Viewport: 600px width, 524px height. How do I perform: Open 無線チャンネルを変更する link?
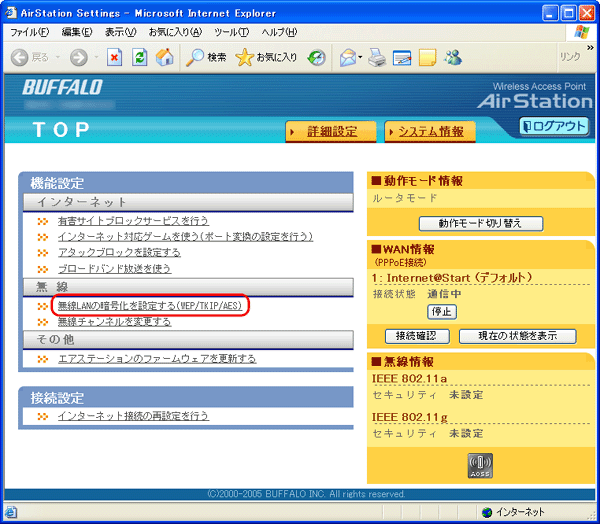(x=114, y=322)
